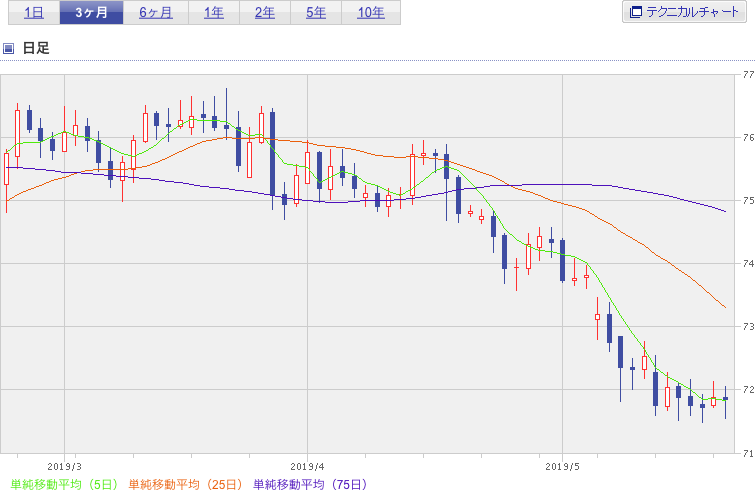Click the 単純移動平均（5日） legend label

point(64,484)
